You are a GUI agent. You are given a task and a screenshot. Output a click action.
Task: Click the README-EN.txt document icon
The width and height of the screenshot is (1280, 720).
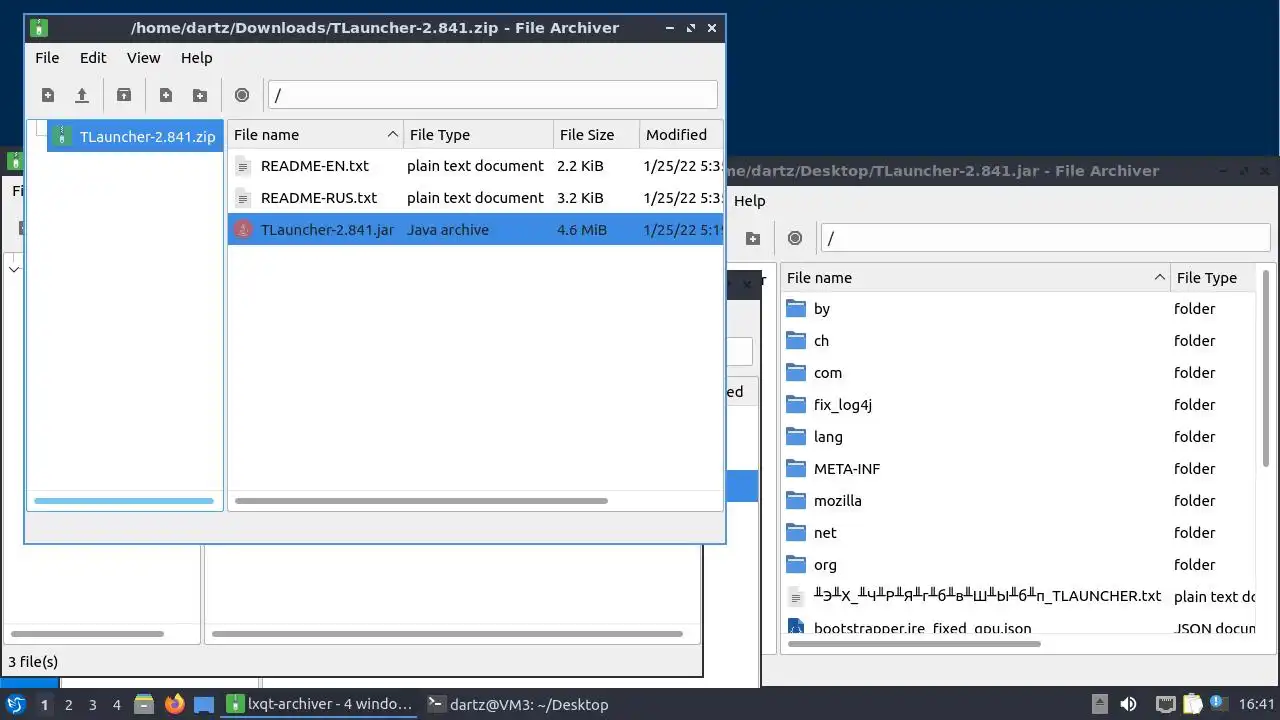coord(242,166)
